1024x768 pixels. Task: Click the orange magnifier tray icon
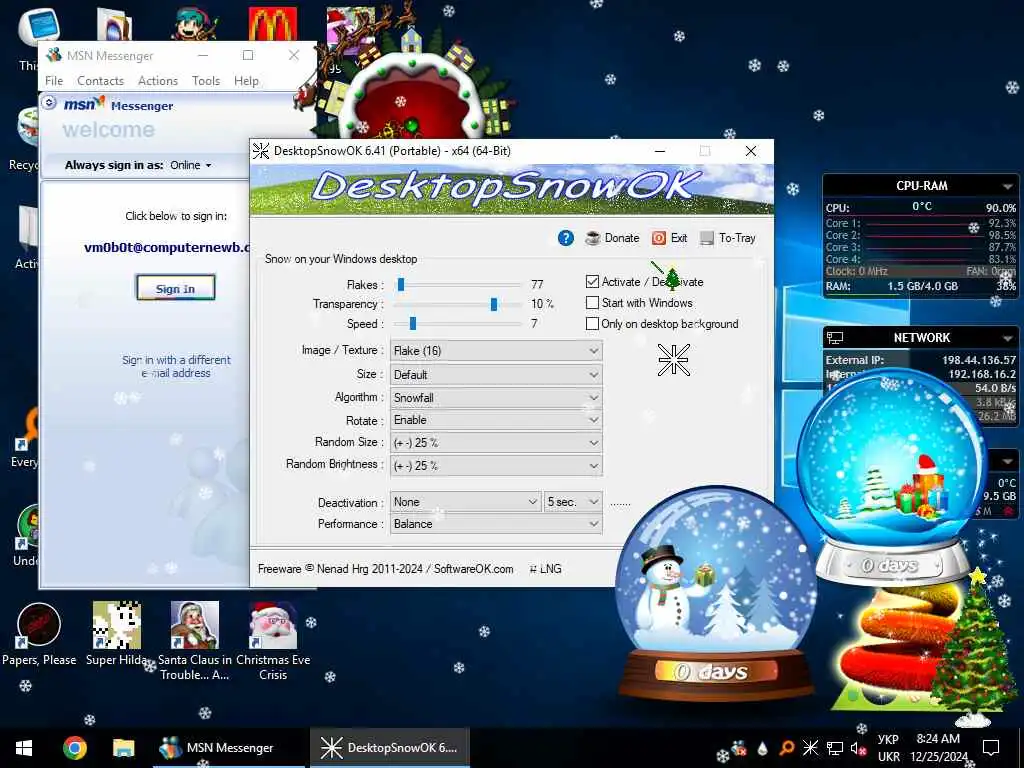tap(787, 748)
